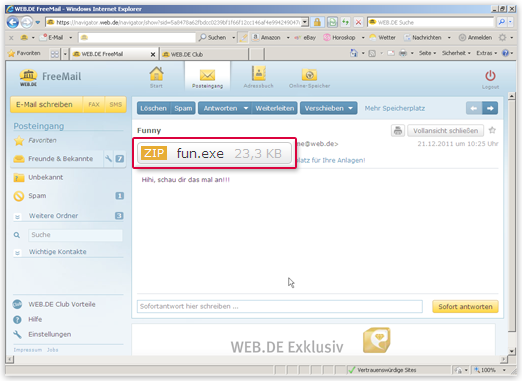Screen dimensions: 522x381
Task: Click the Wetter toolbar shortcut
Action: (x=383, y=38)
